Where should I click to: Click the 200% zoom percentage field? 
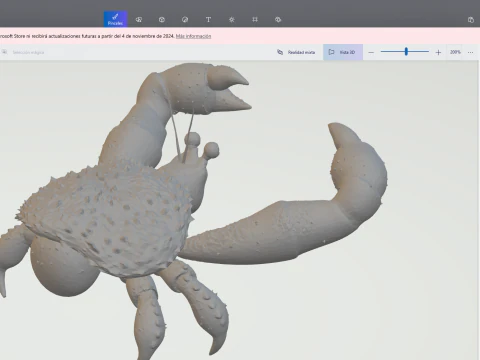[455, 52]
